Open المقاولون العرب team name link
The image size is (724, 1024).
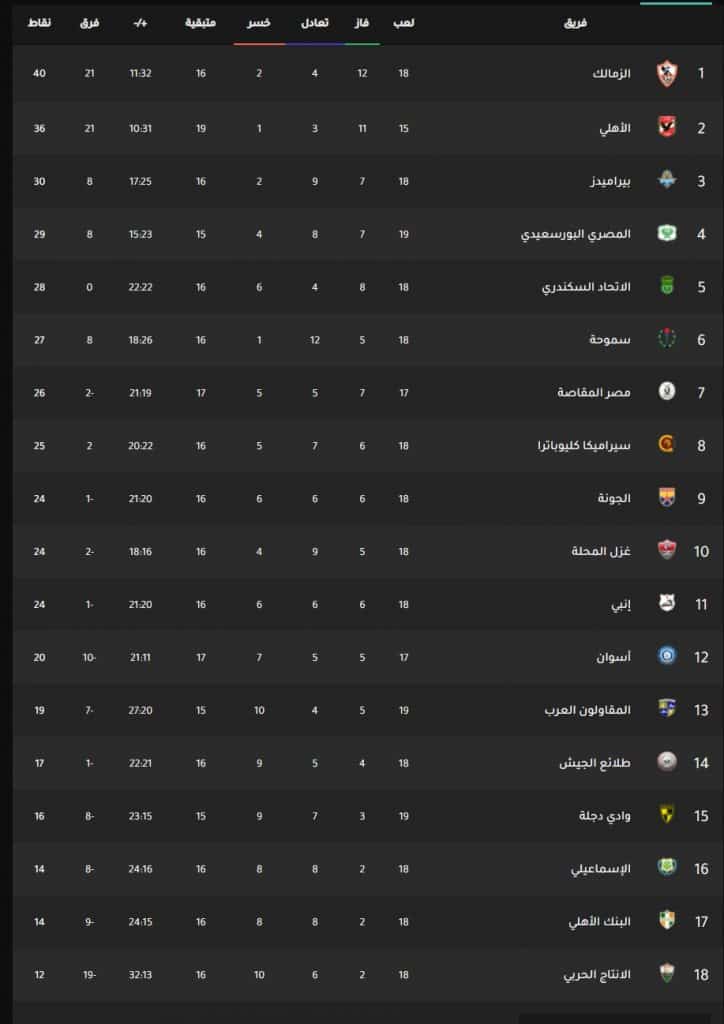point(588,710)
